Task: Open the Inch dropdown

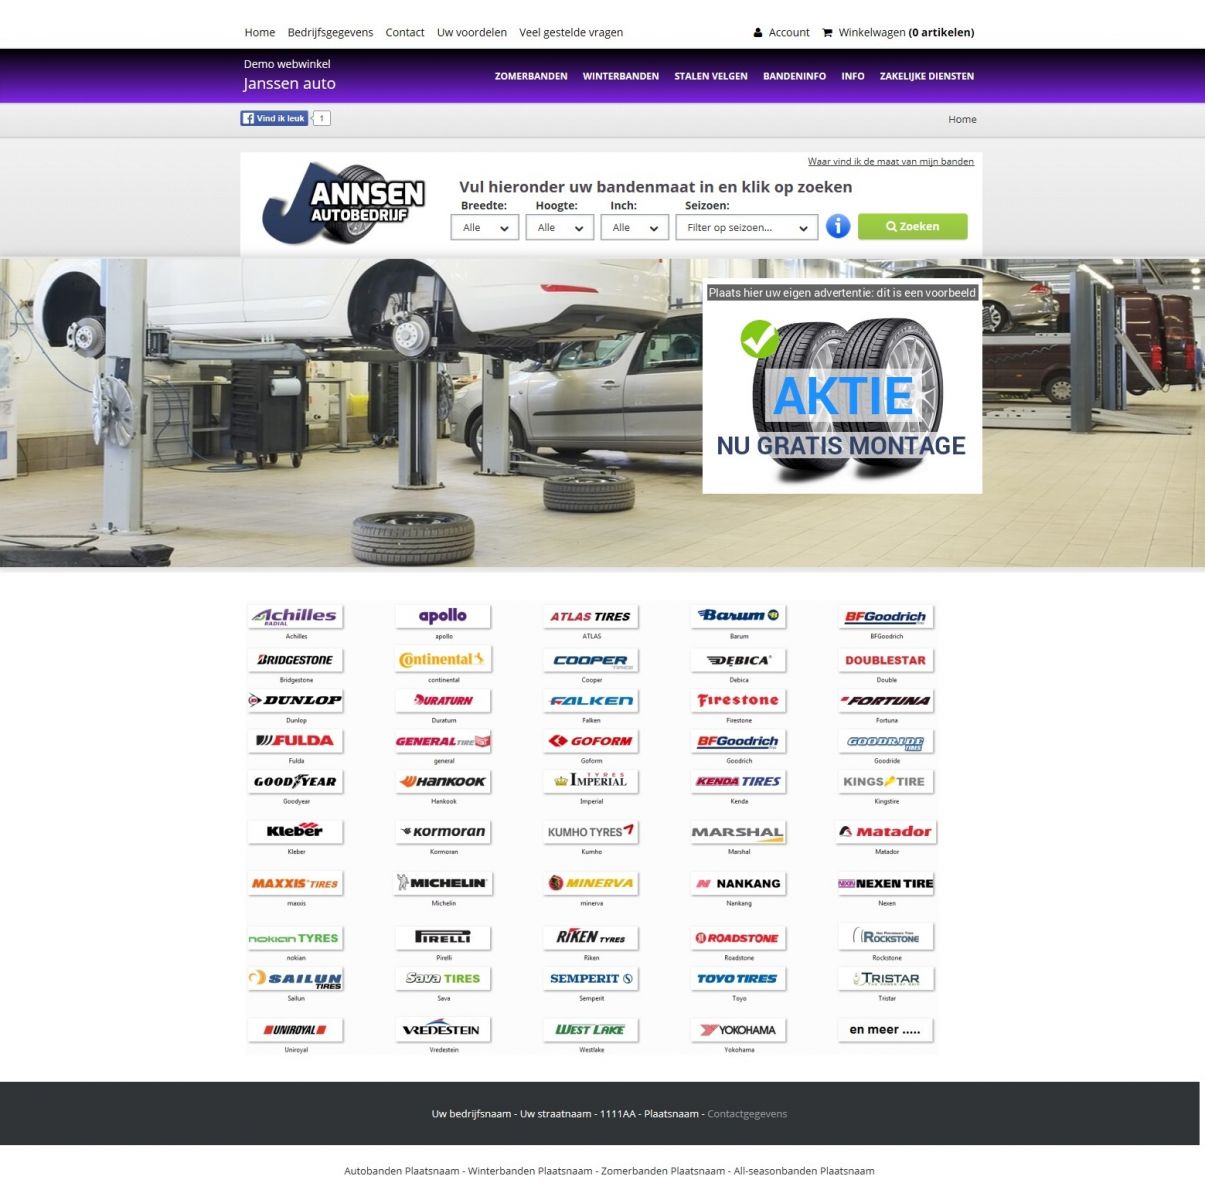Action: tap(634, 227)
